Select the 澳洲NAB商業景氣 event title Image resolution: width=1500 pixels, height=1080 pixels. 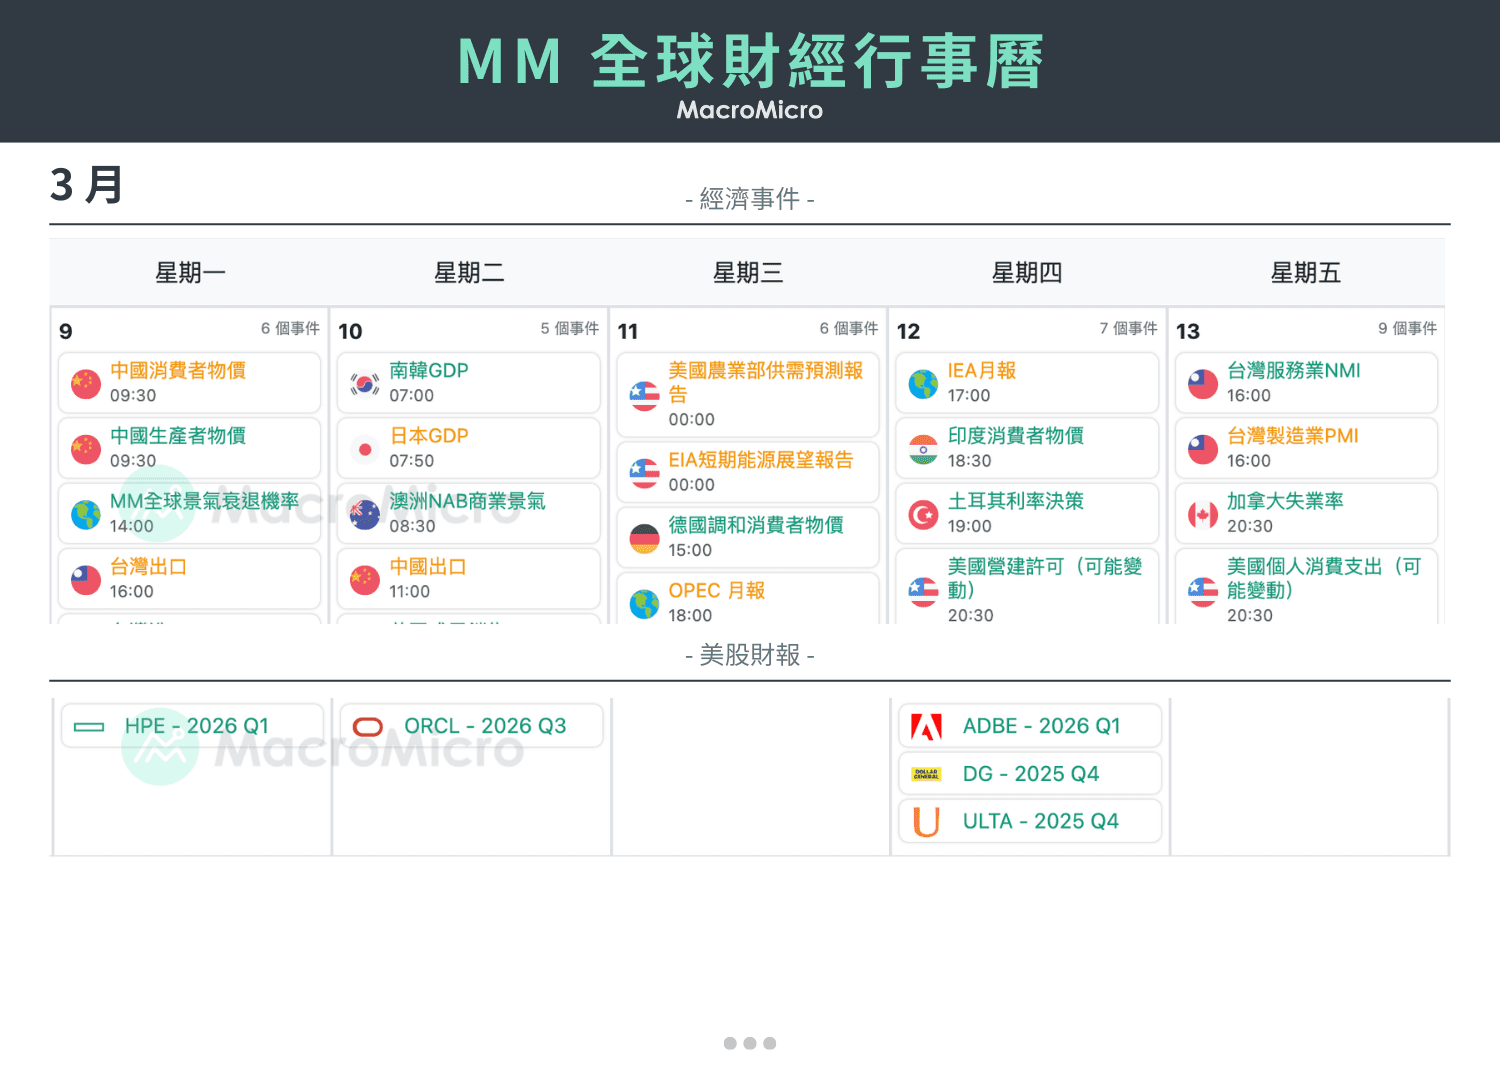467,501
